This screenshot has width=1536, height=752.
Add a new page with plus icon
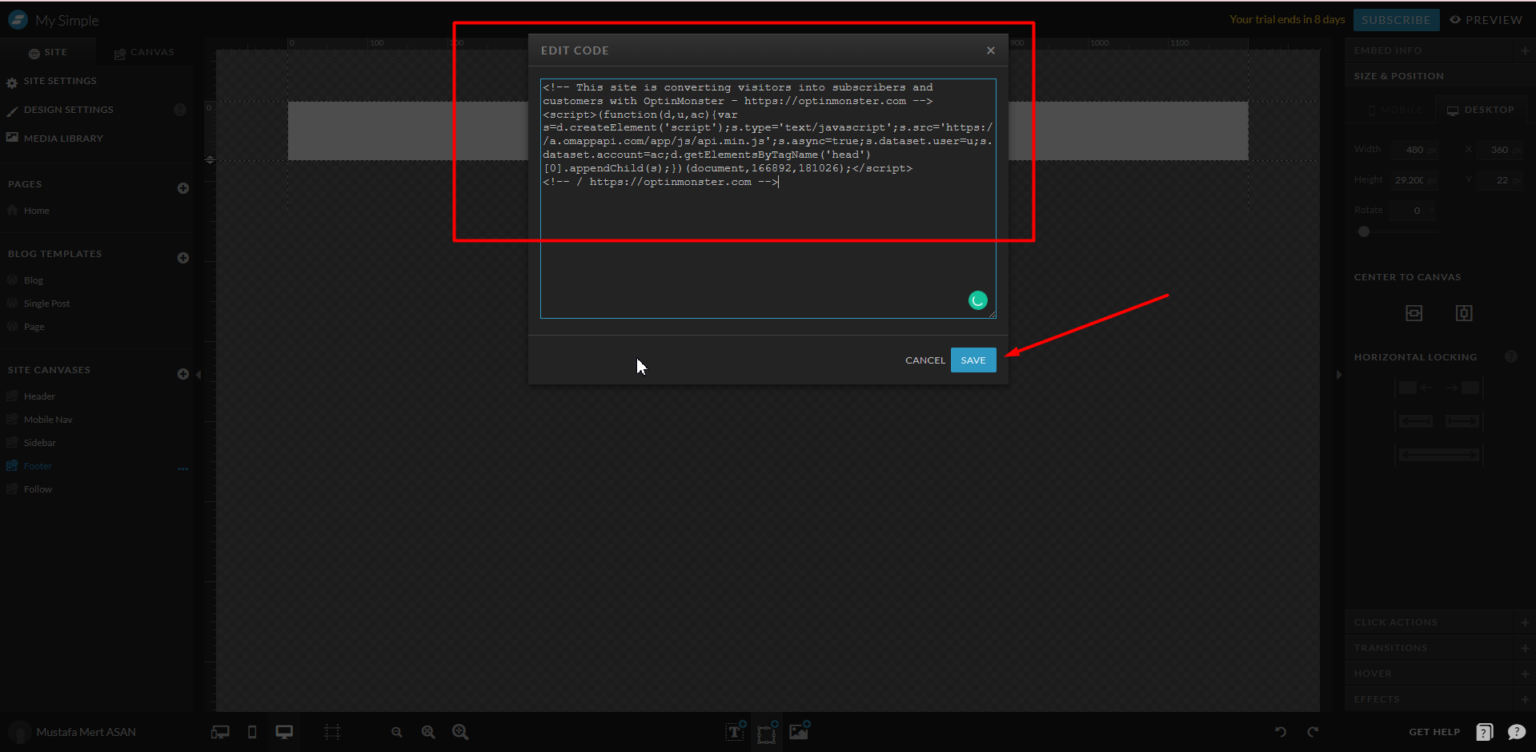point(183,188)
